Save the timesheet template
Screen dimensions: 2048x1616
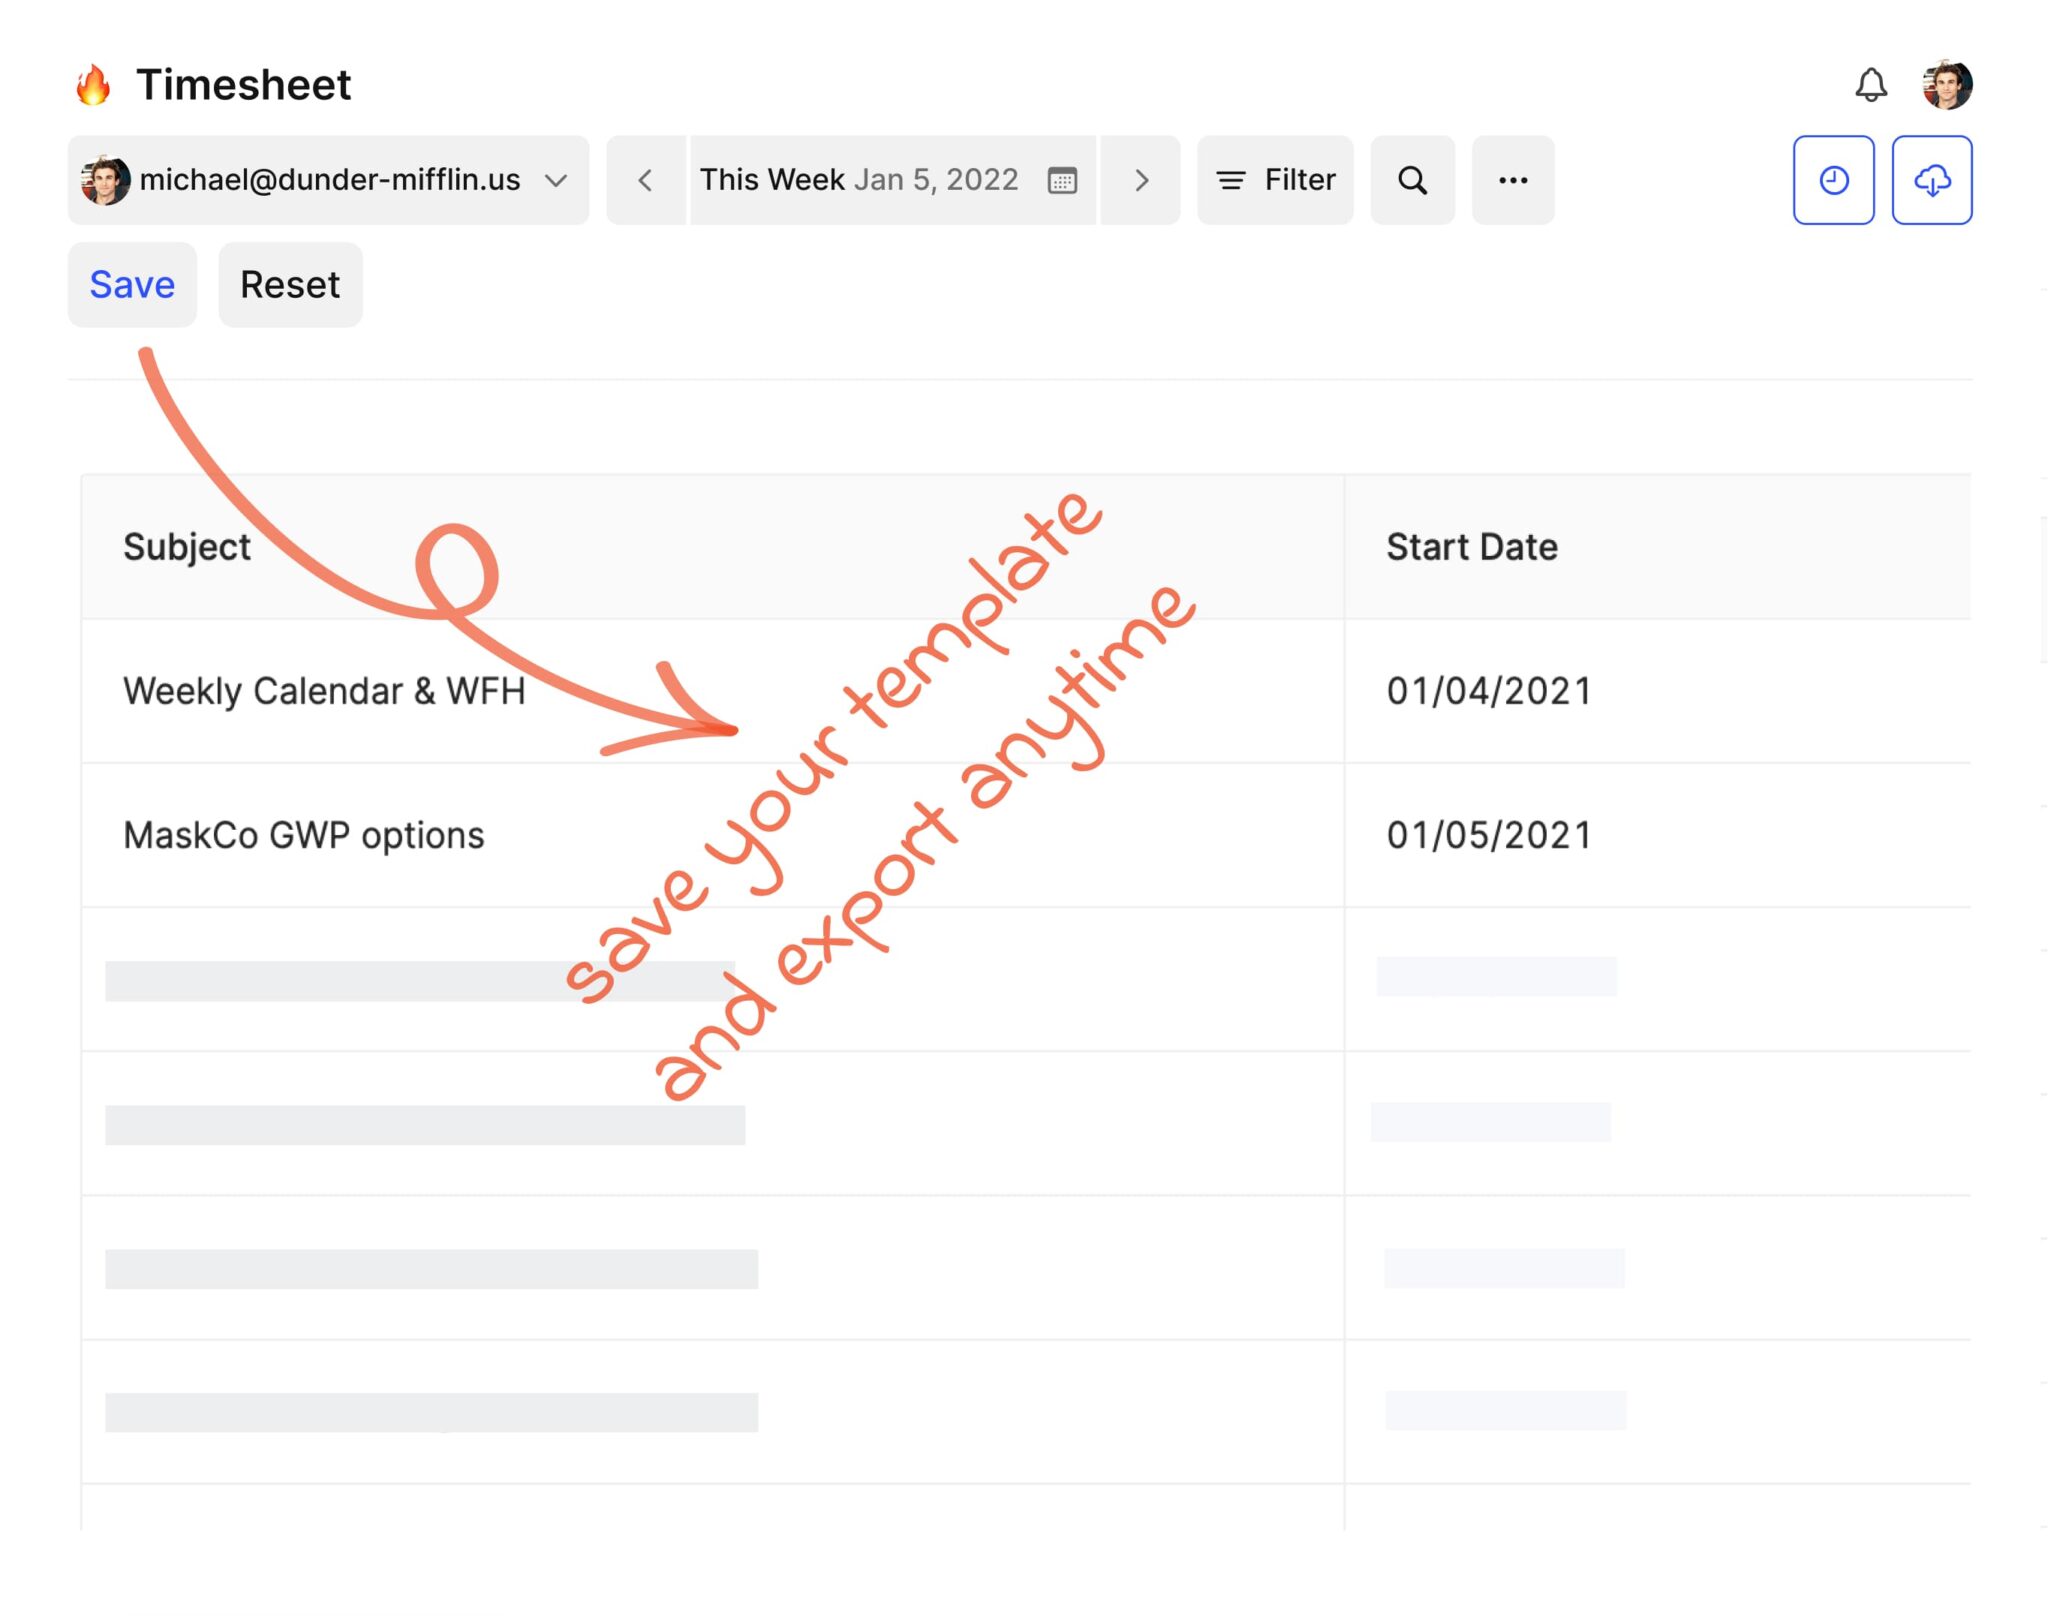click(131, 284)
